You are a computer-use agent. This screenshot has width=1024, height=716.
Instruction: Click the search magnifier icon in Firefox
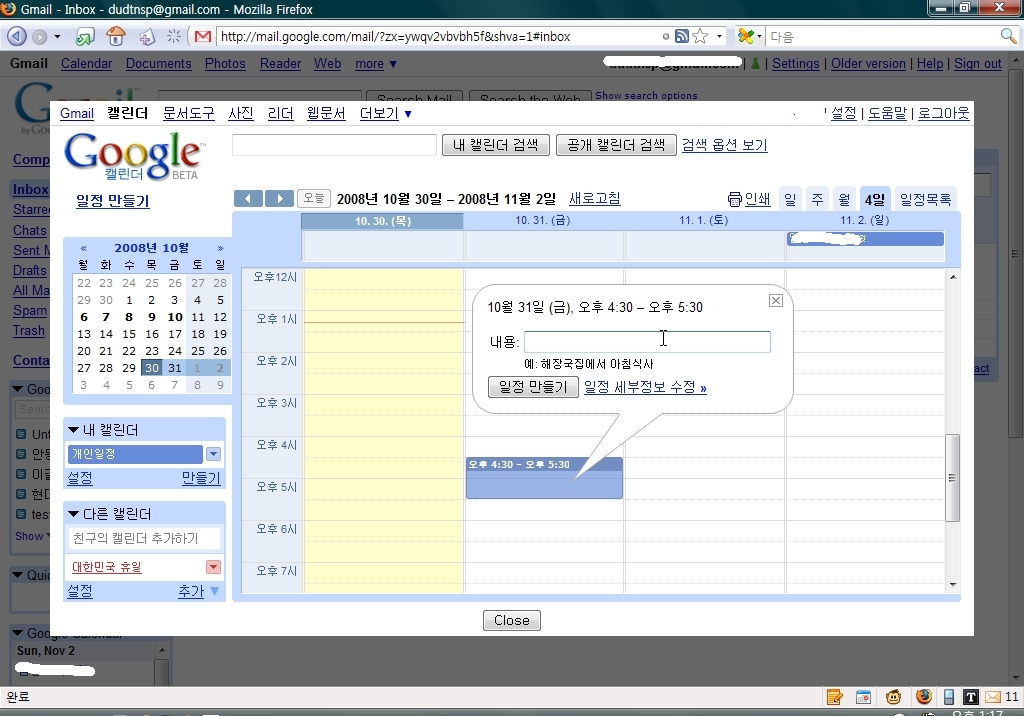1008,37
